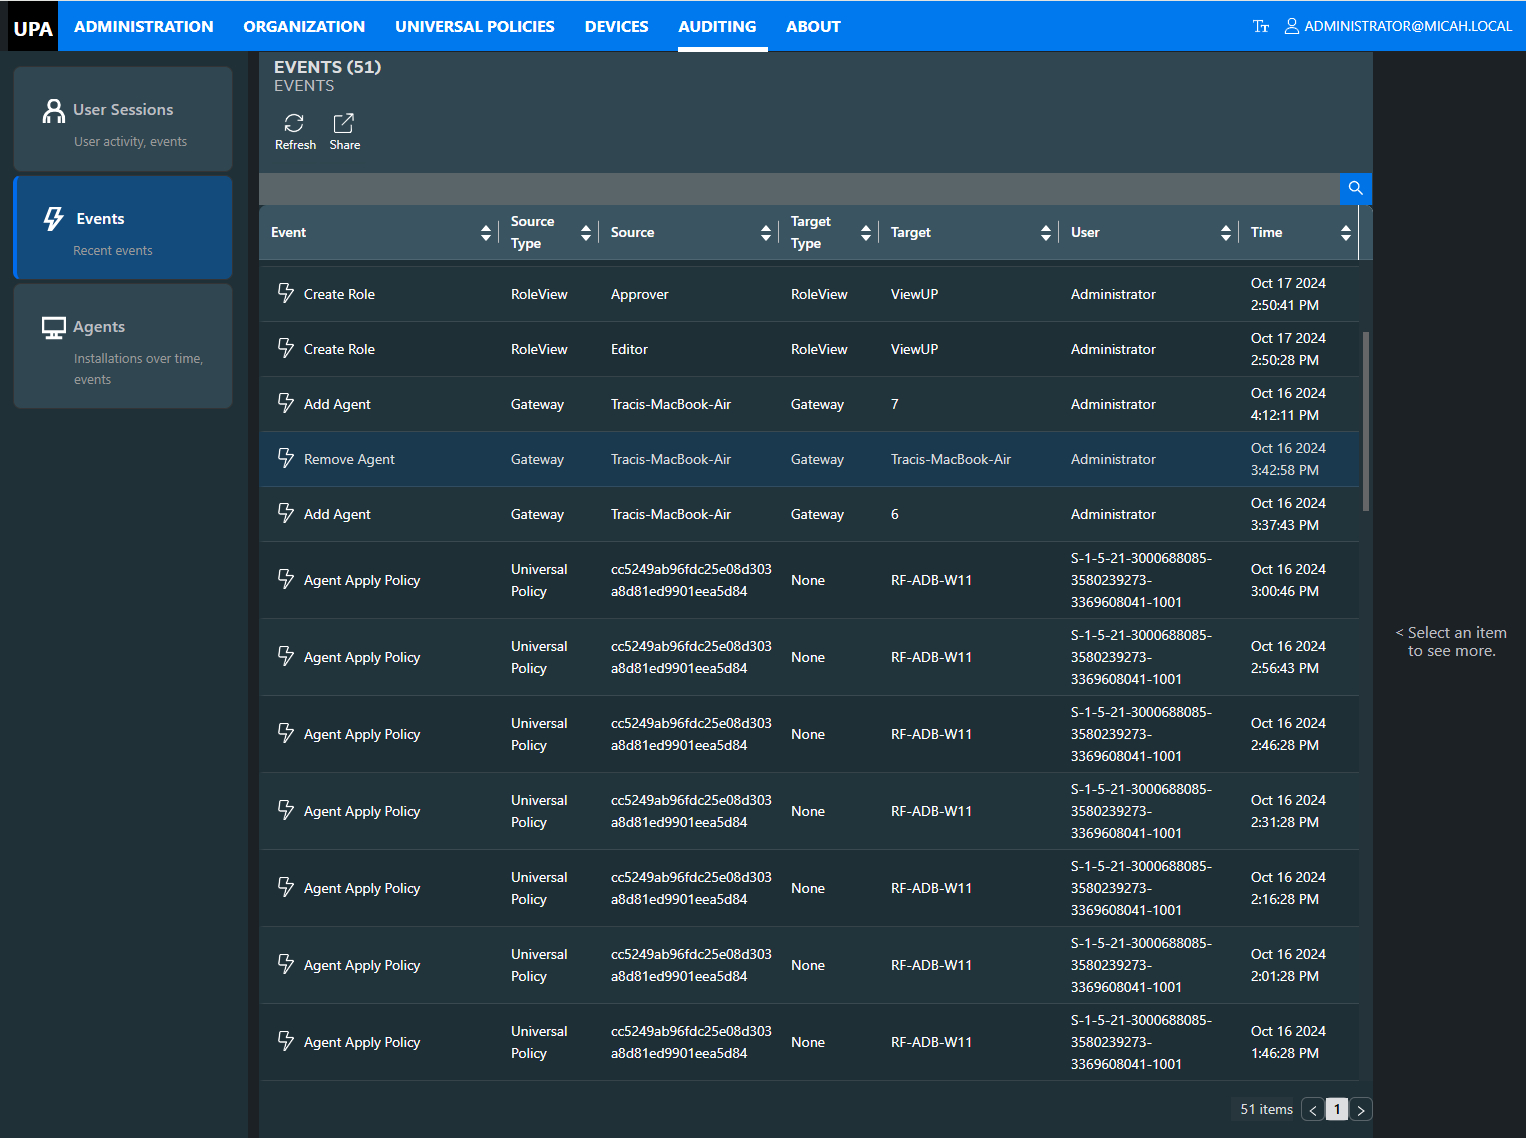The image size is (1526, 1138).
Task: Click lightning icon of Remove Agent event
Action: click(x=286, y=458)
